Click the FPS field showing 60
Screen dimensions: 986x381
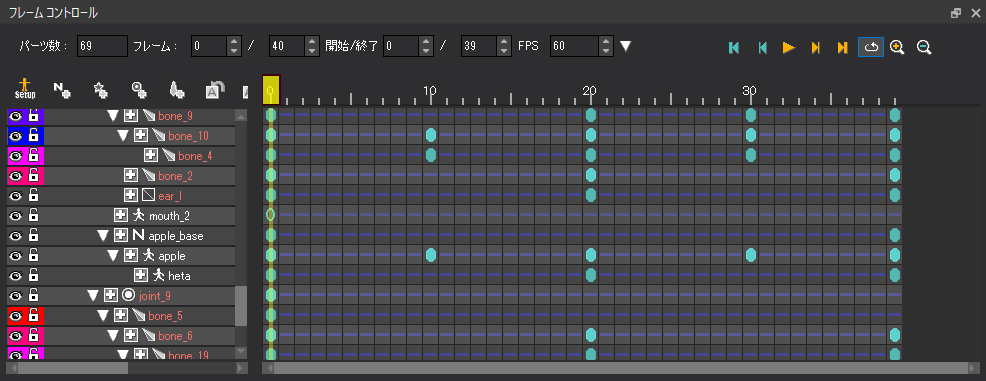tap(574, 46)
